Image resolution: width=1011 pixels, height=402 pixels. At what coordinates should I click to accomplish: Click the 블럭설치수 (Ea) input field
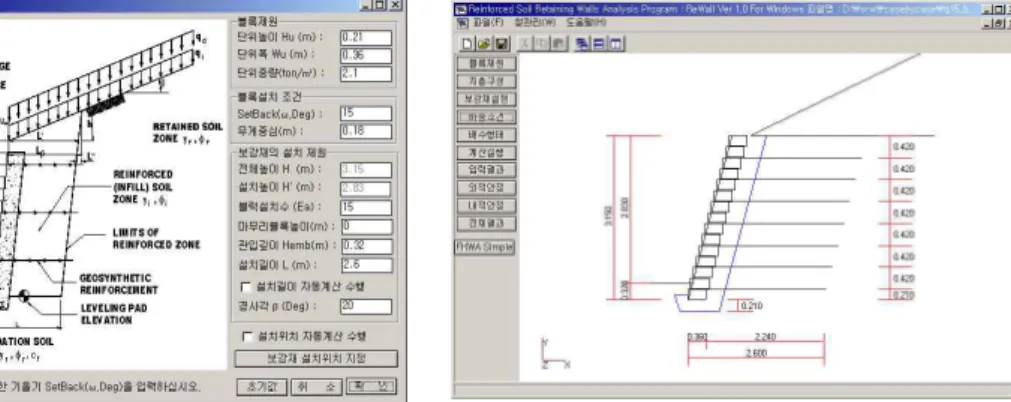[x=366, y=208]
